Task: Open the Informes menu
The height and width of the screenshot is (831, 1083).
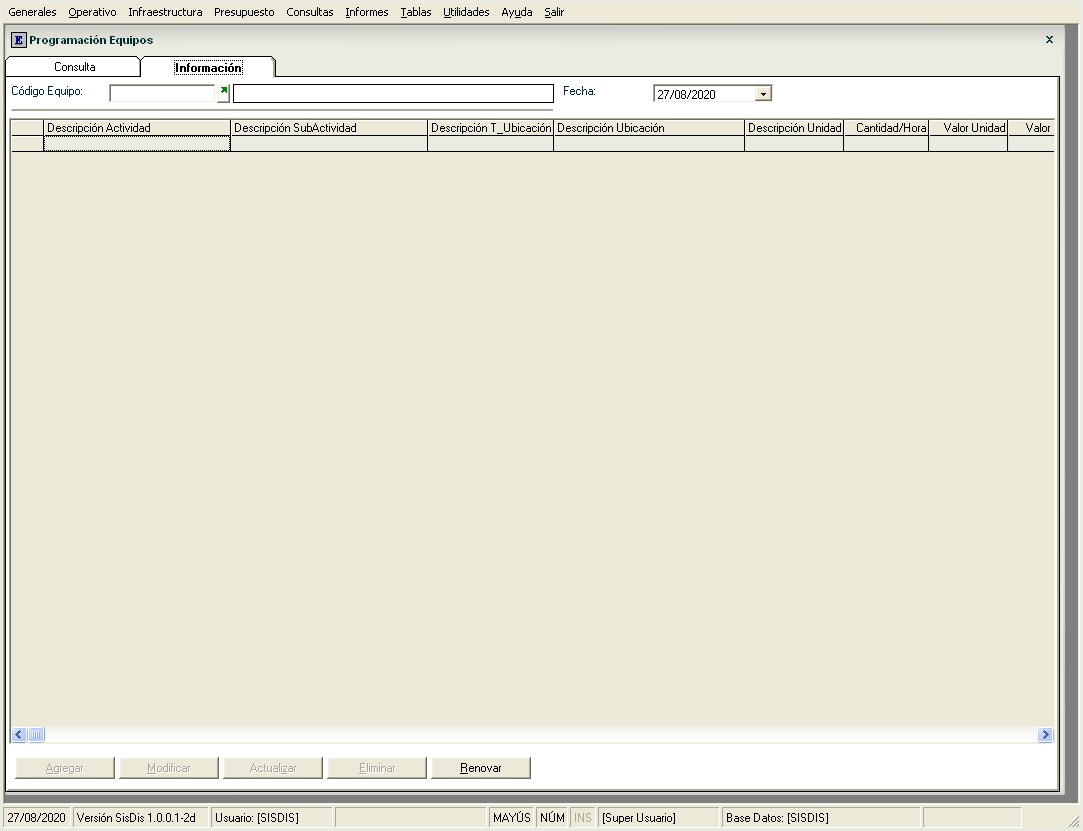Action: pyautogui.click(x=367, y=12)
